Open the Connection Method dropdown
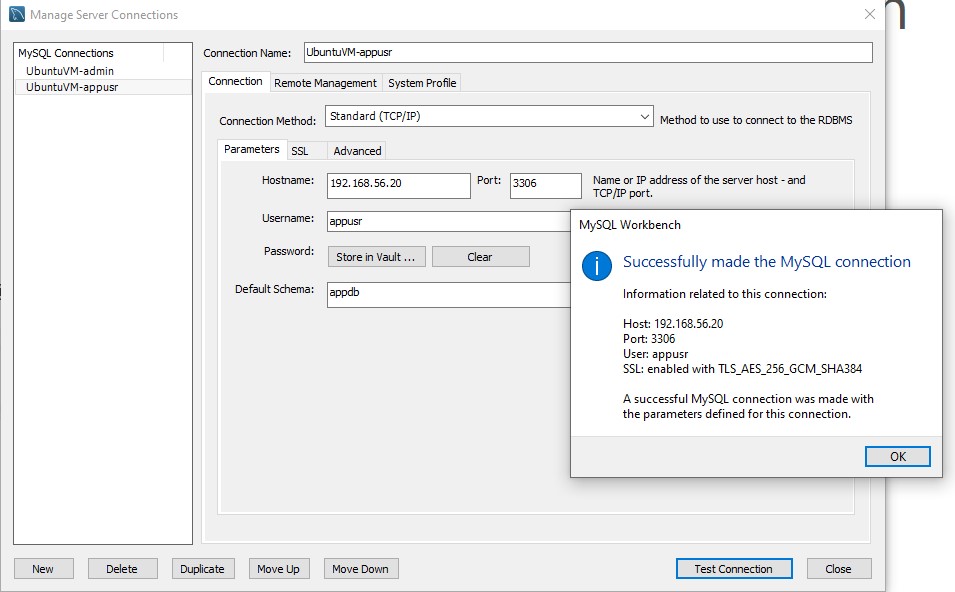 (489, 116)
